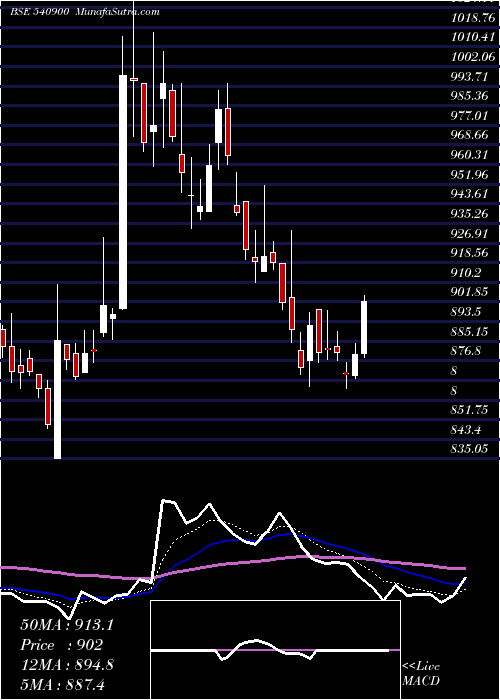Click the 935.26 price axis label
The width and height of the screenshot is (500, 700).
pos(469,214)
